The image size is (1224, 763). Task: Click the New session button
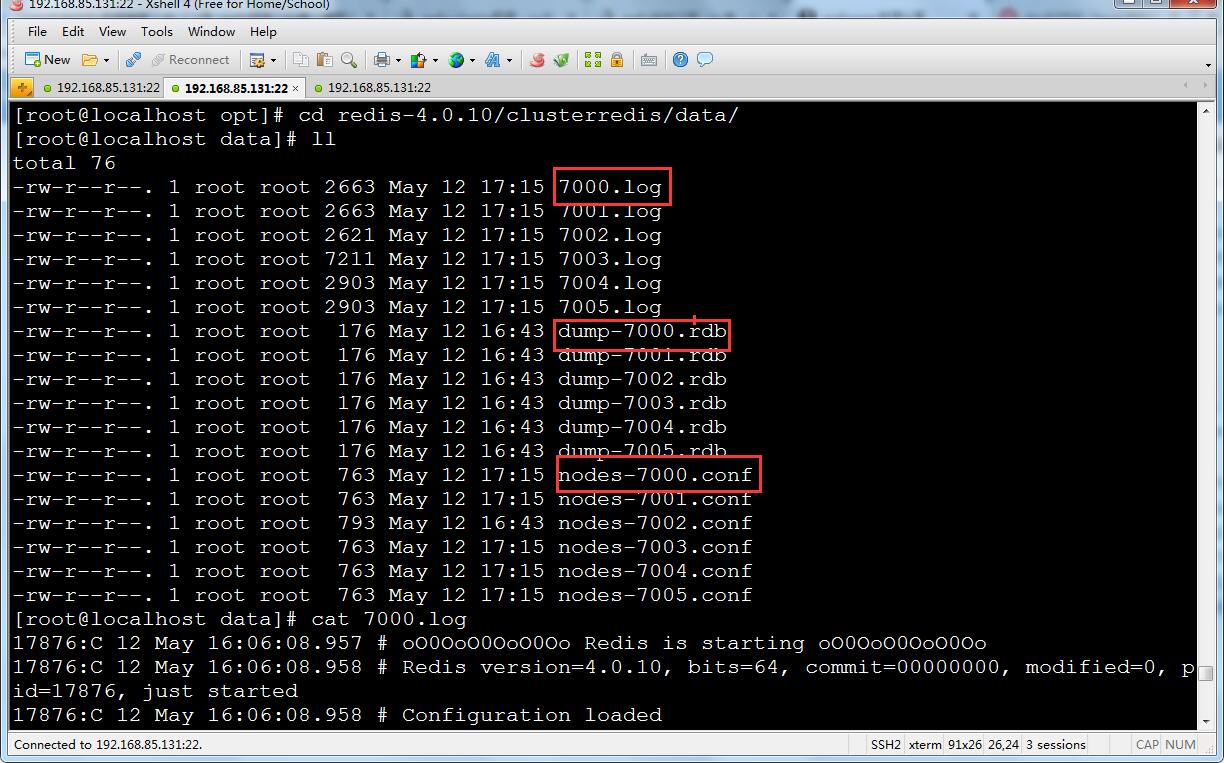(47, 60)
